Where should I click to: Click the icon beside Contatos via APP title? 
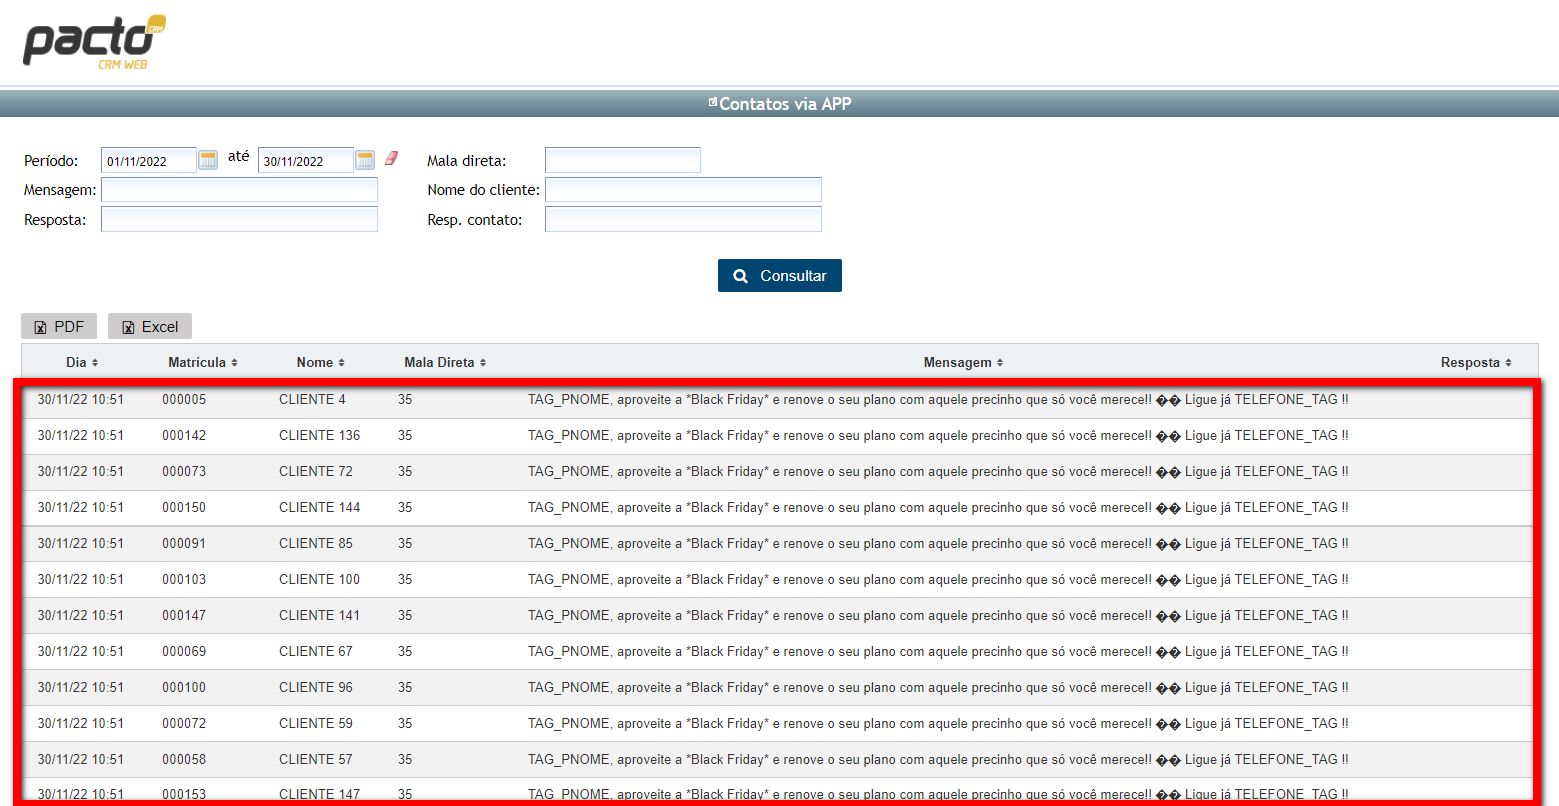pos(712,103)
